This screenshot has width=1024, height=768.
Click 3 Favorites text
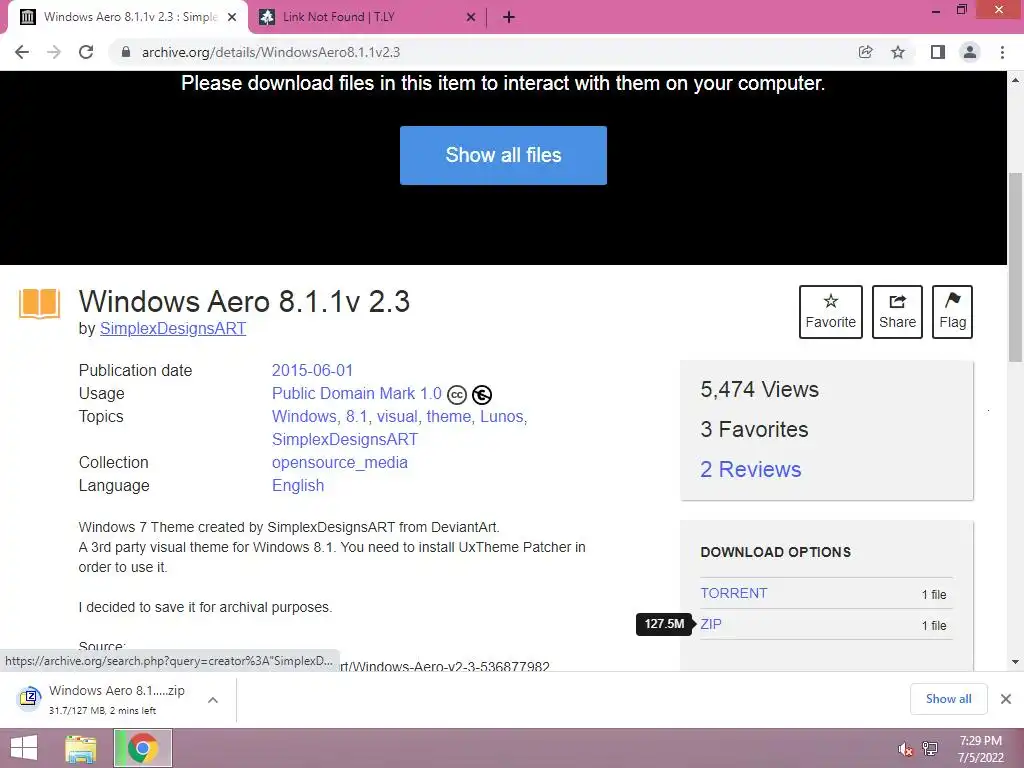click(754, 429)
